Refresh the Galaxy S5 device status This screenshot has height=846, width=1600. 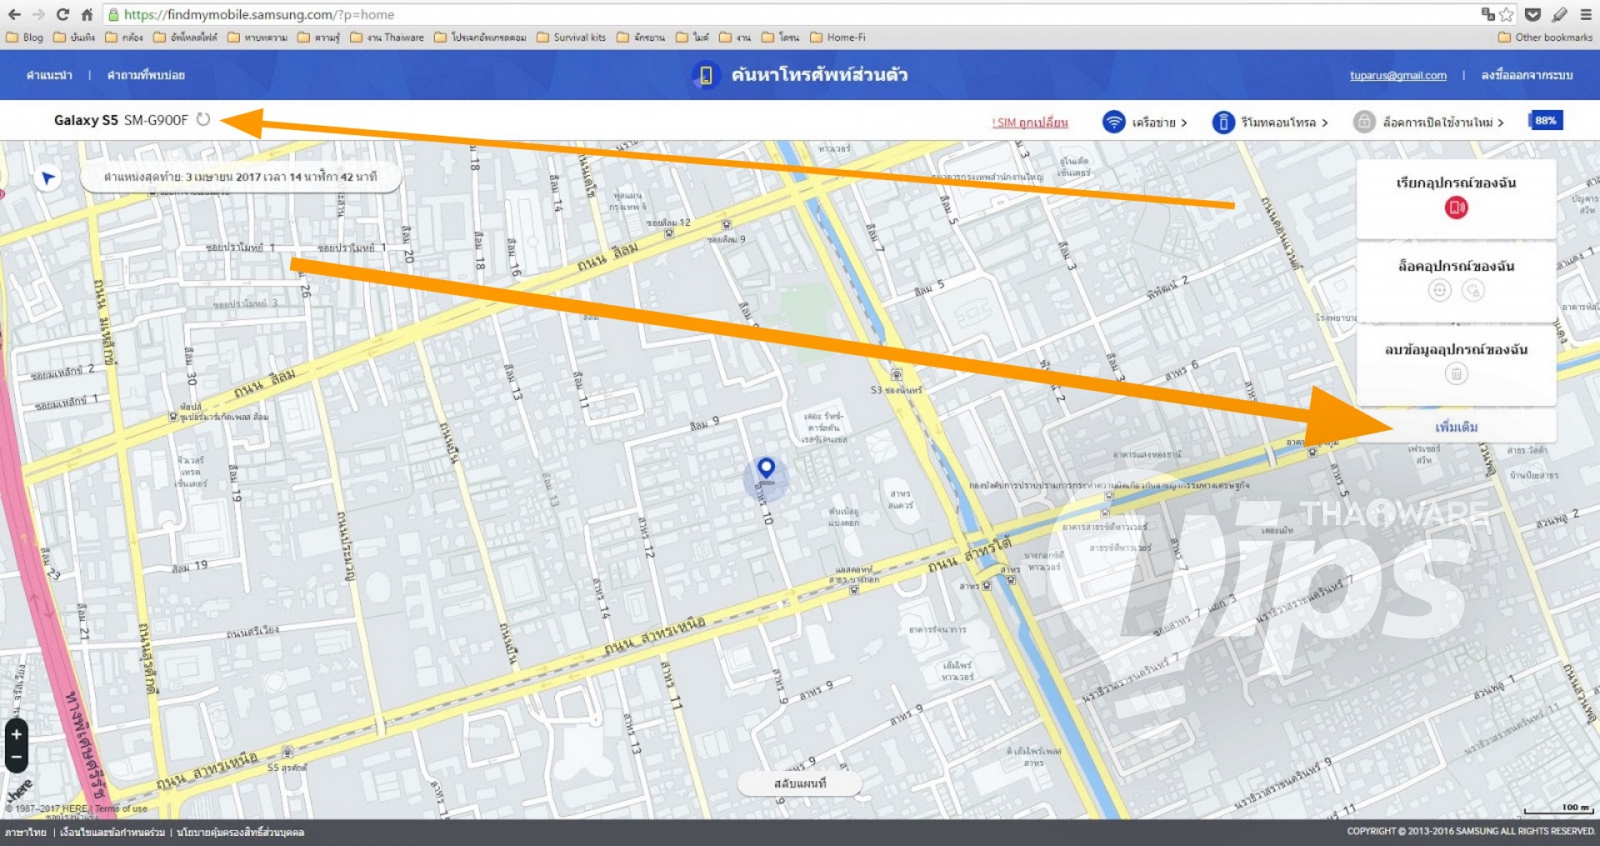point(203,119)
